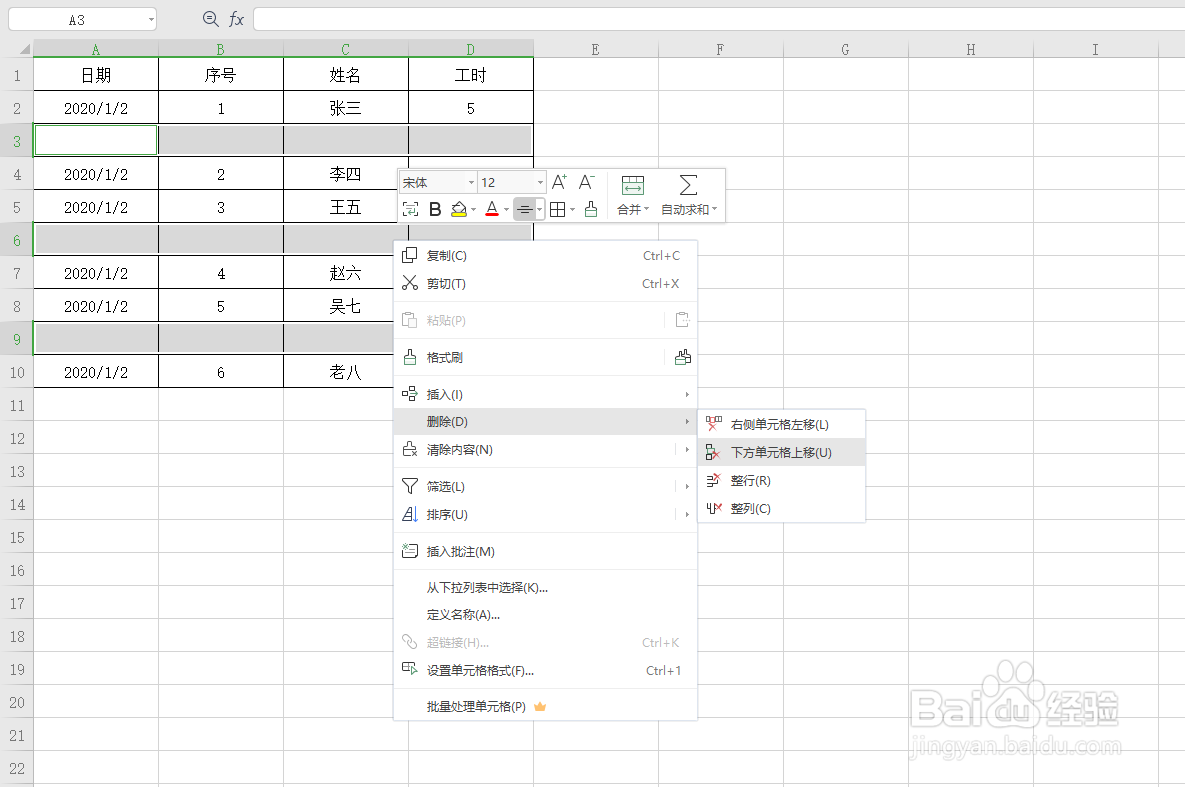Click the Filter funnel icon
This screenshot has height=787, width=1185.
click(x=410, y=486)
